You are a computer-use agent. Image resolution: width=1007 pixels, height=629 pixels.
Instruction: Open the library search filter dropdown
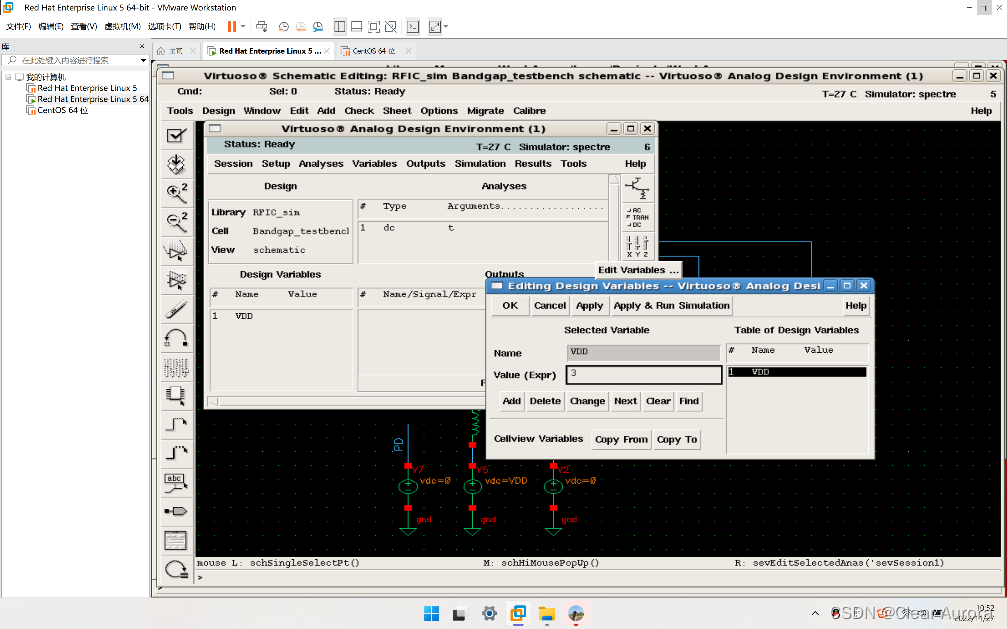click(x=143, y=60)
